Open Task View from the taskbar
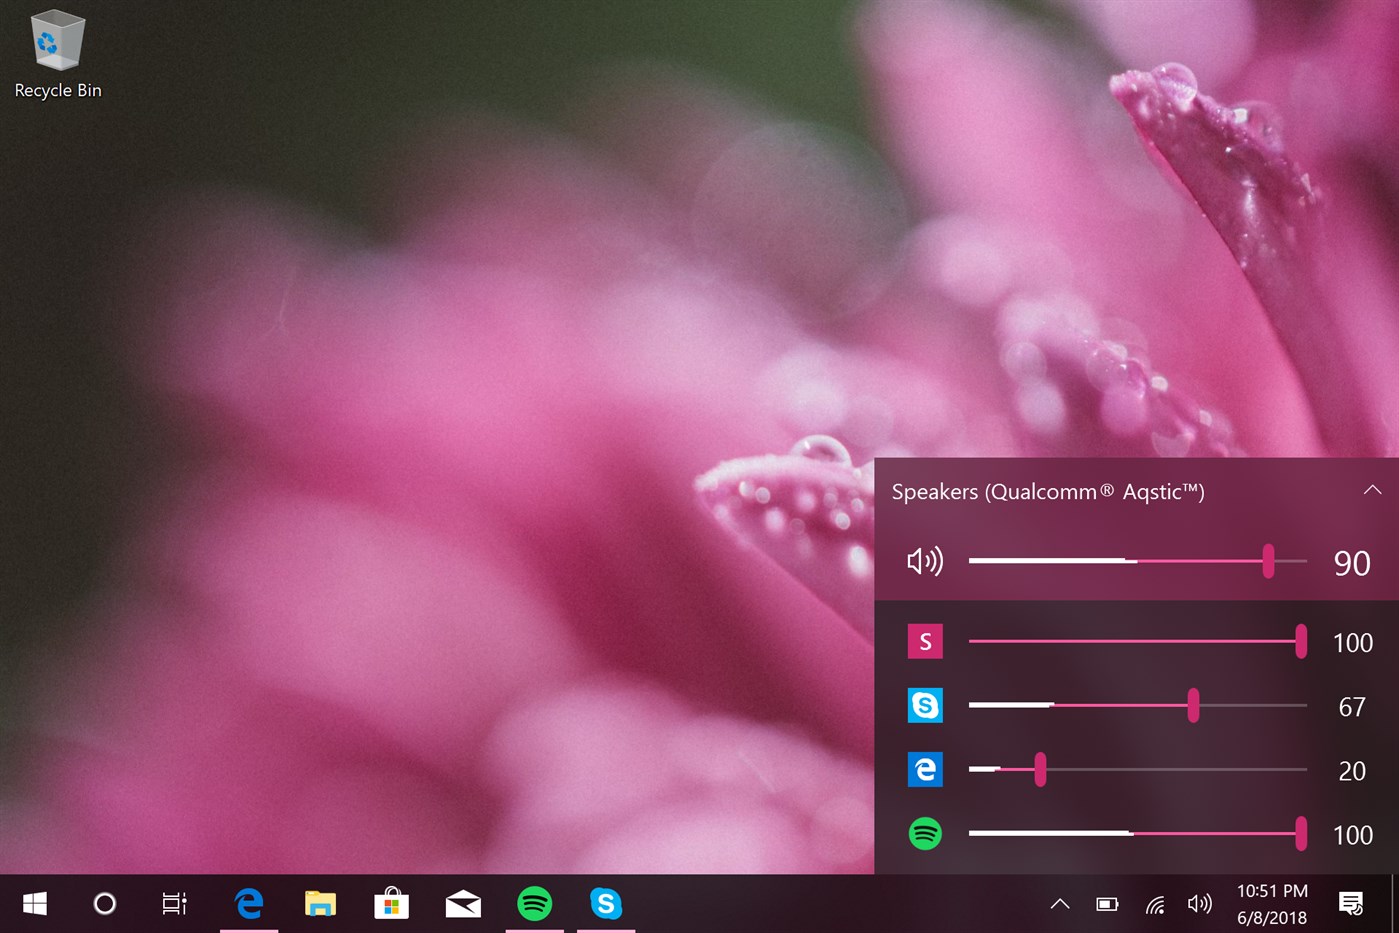Image resolution: width=1399 pixels, height=933 pixels. (175, 904)
